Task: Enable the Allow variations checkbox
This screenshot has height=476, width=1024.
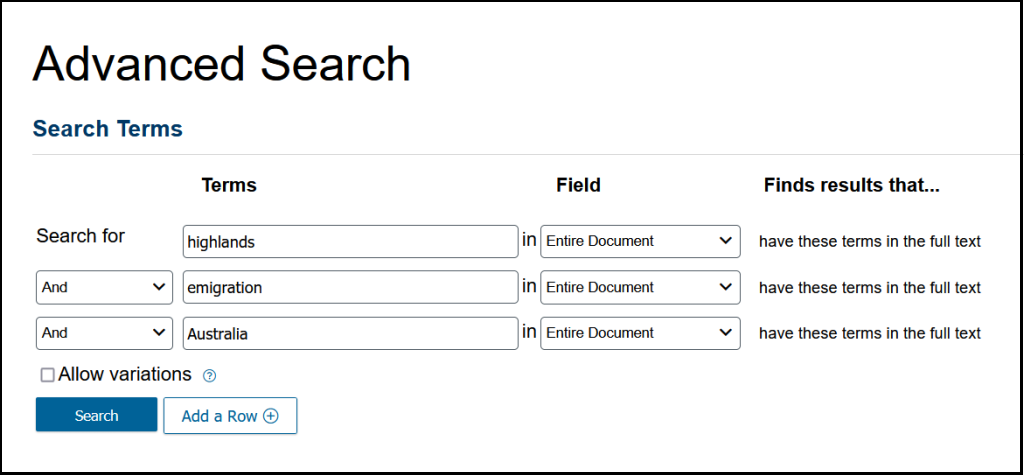Action: tap(47, 375)
